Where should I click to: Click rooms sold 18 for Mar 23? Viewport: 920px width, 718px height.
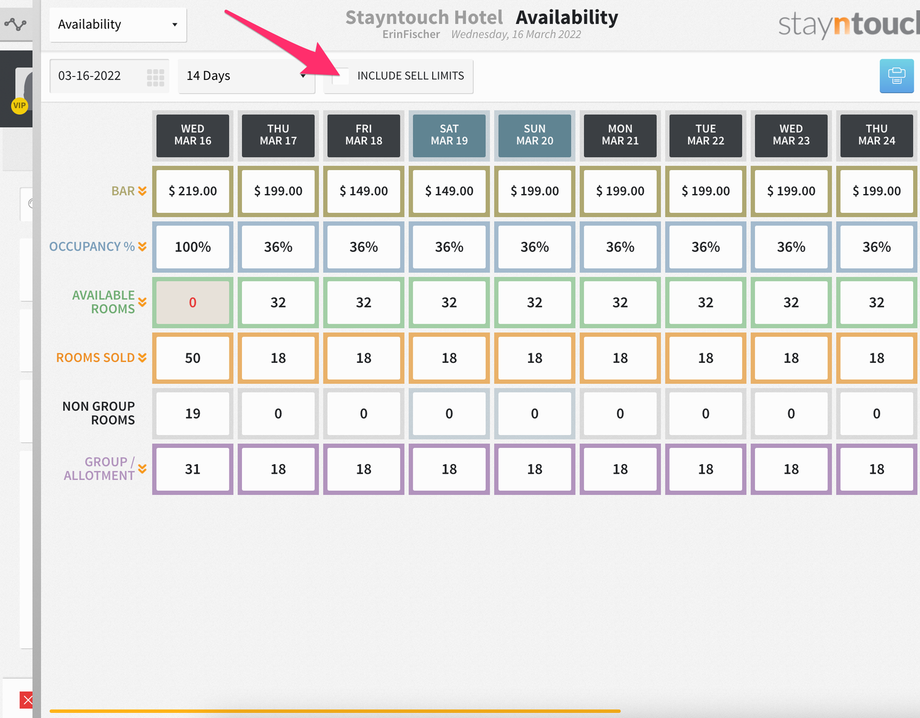click(x=791, y=358)
